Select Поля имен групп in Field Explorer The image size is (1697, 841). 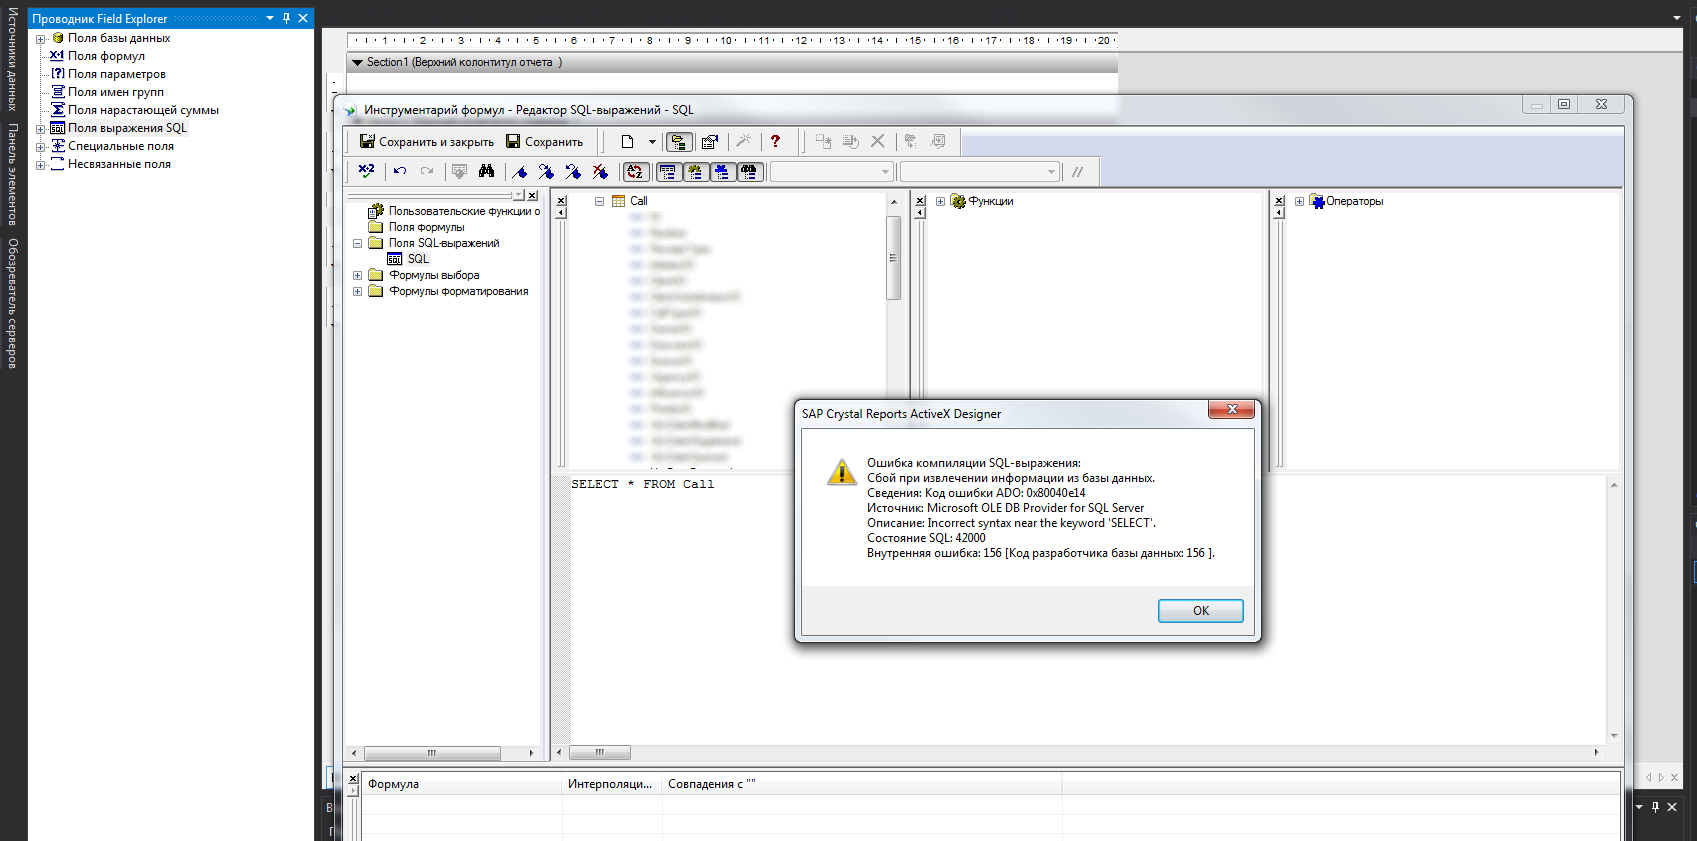click(x=115, y=92)
